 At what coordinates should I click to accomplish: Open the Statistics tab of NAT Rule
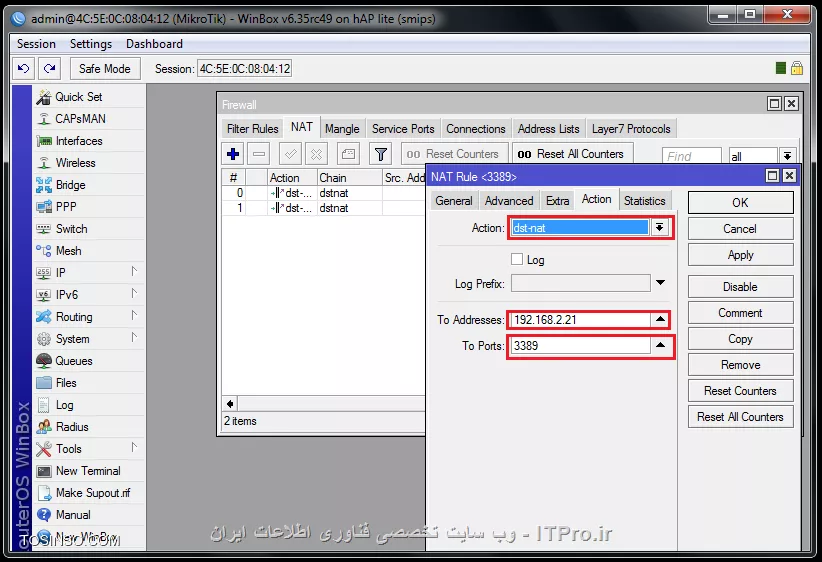644,201
